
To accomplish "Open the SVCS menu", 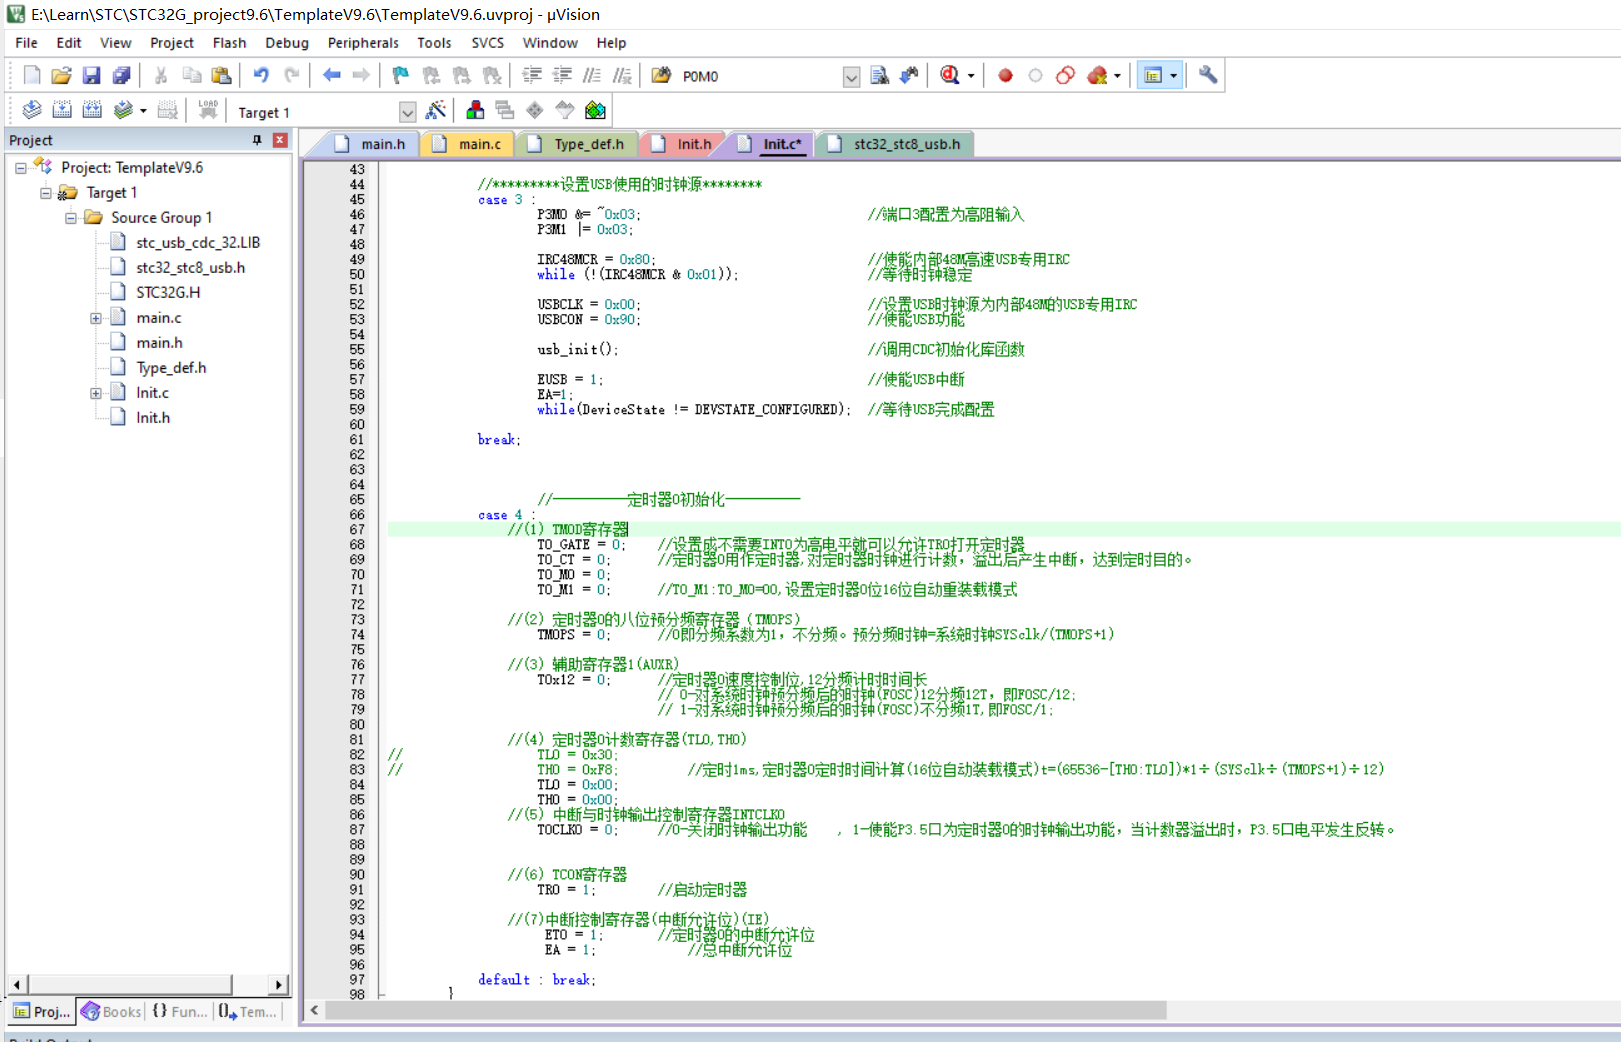I will [x=488, y=43].
